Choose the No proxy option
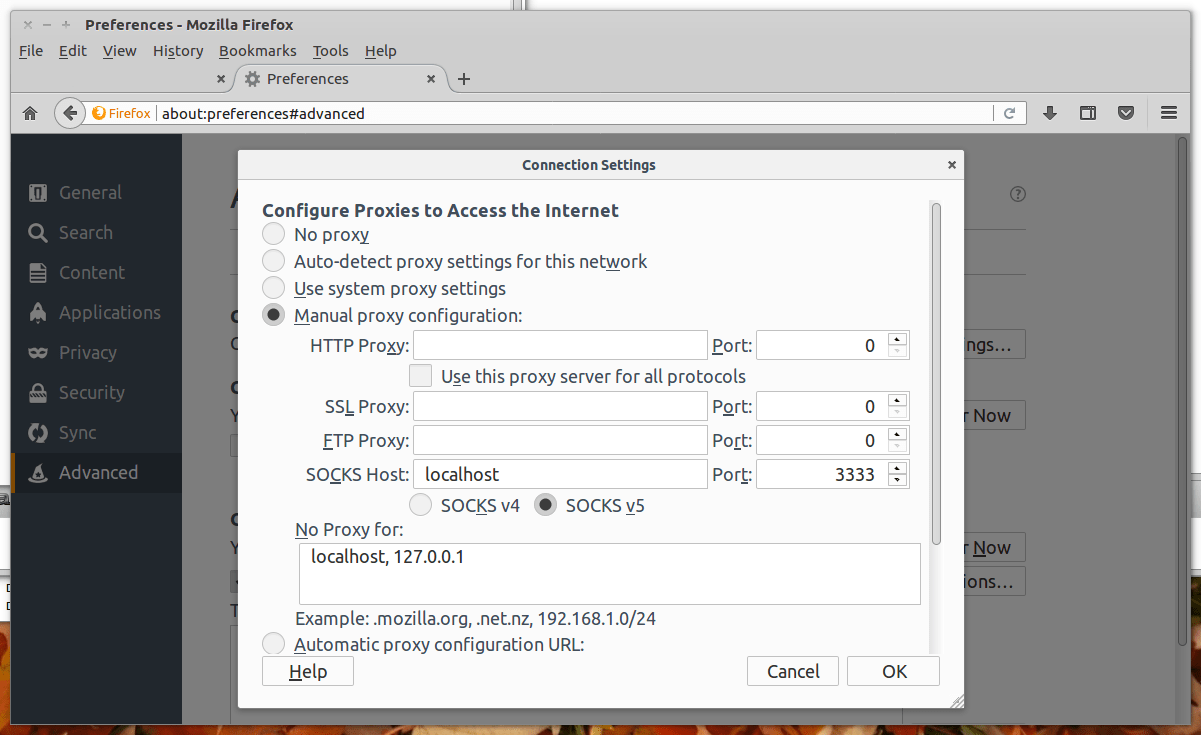Screen dimensions: 1201x735 pyautogui.click(x=273, y=234)
